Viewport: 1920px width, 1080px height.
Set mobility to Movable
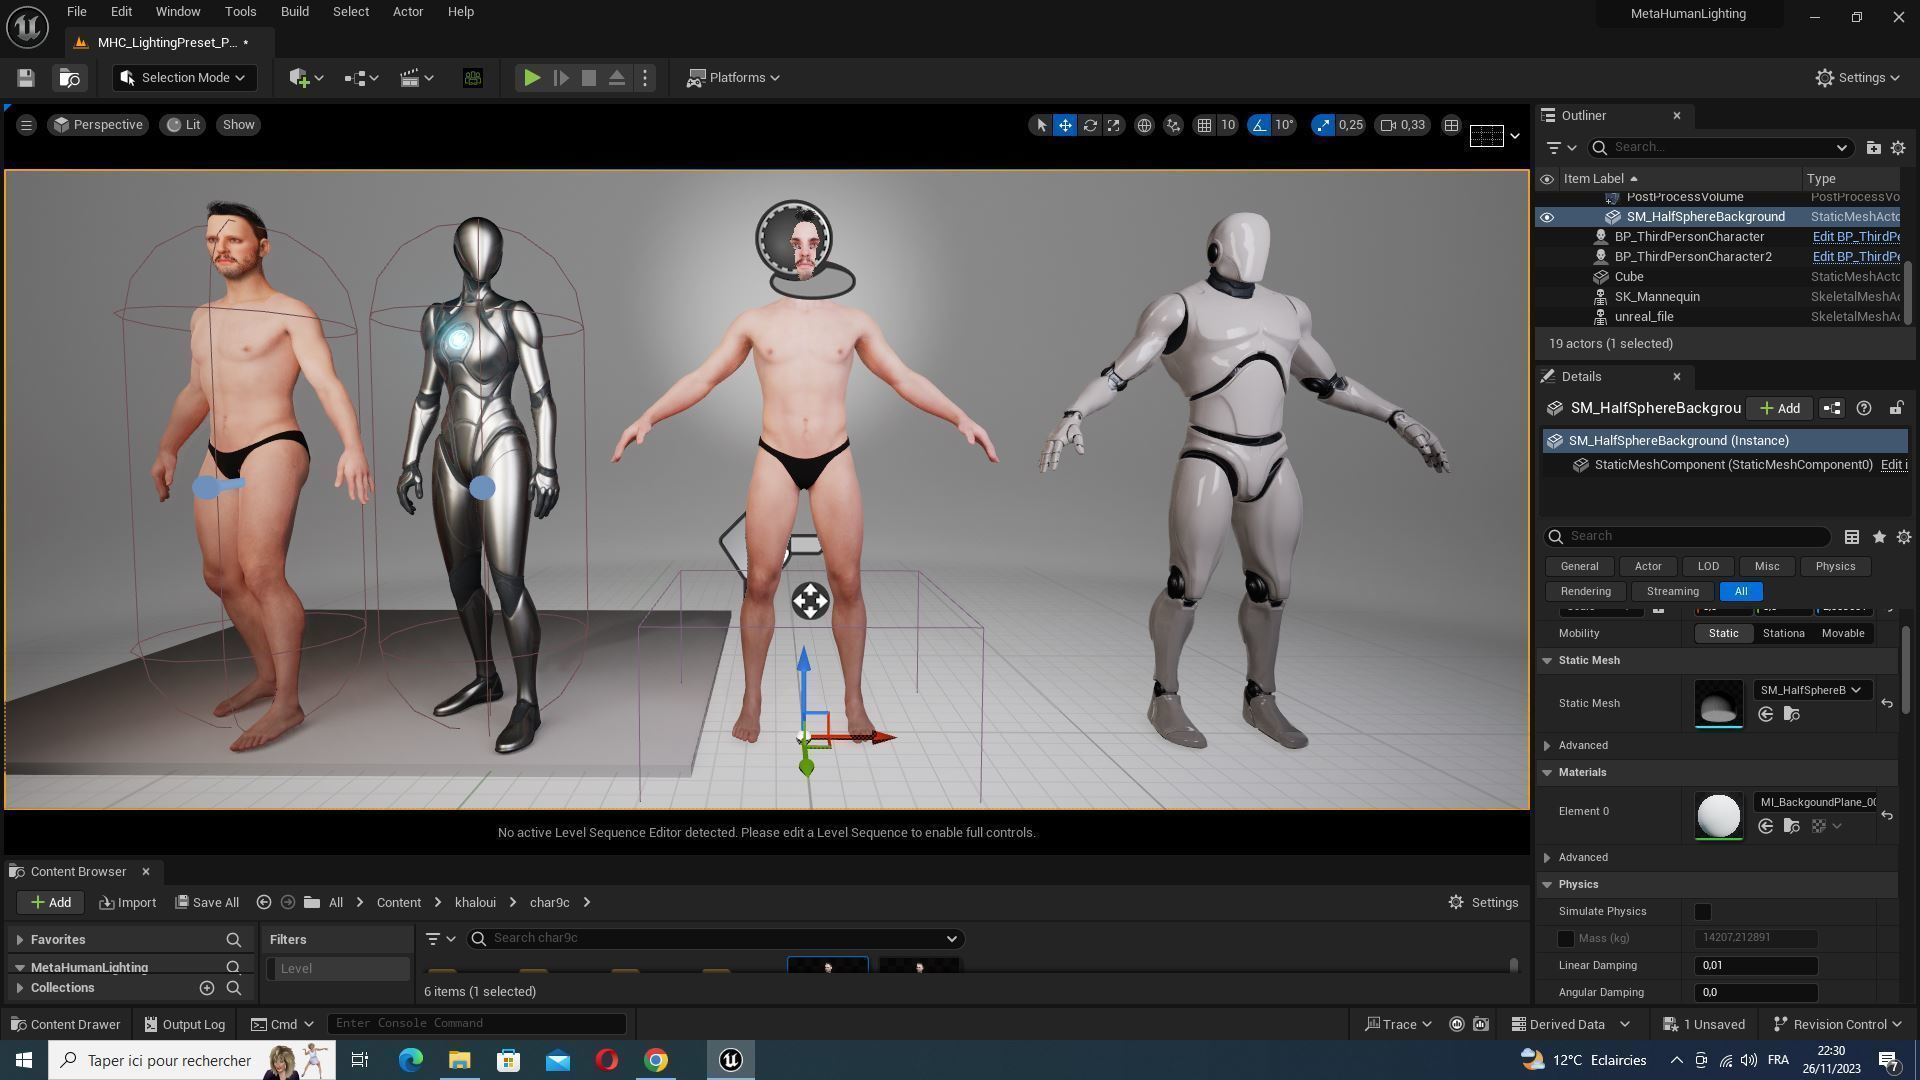point(1842,633)
